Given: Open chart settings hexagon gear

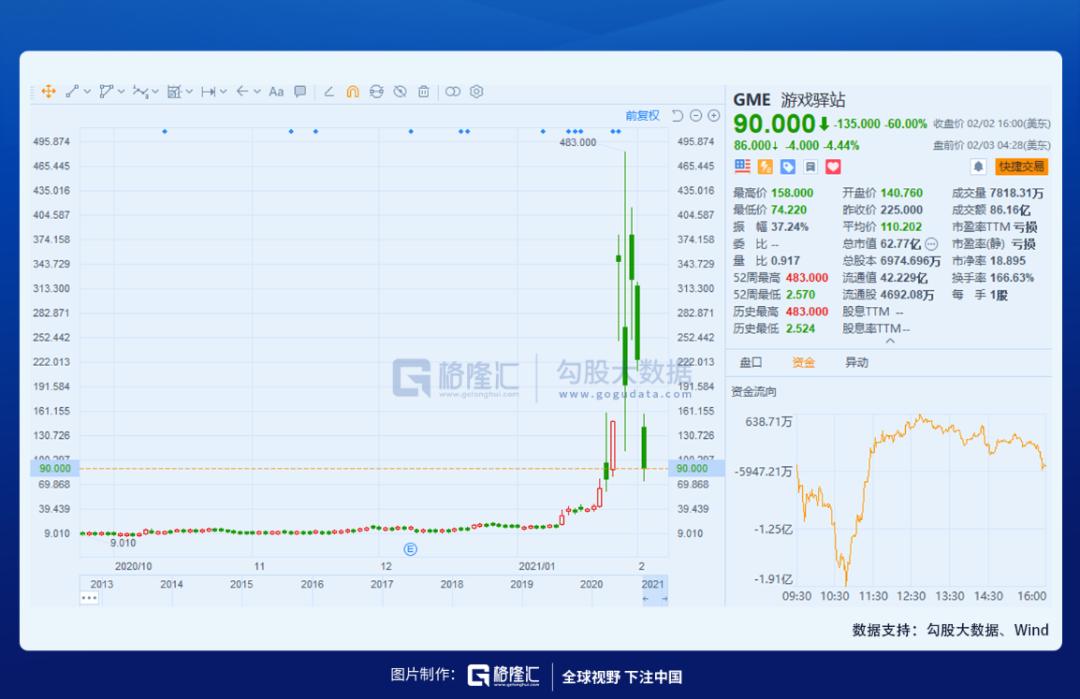Looking at the screenshot, I should tap(477, 92).
